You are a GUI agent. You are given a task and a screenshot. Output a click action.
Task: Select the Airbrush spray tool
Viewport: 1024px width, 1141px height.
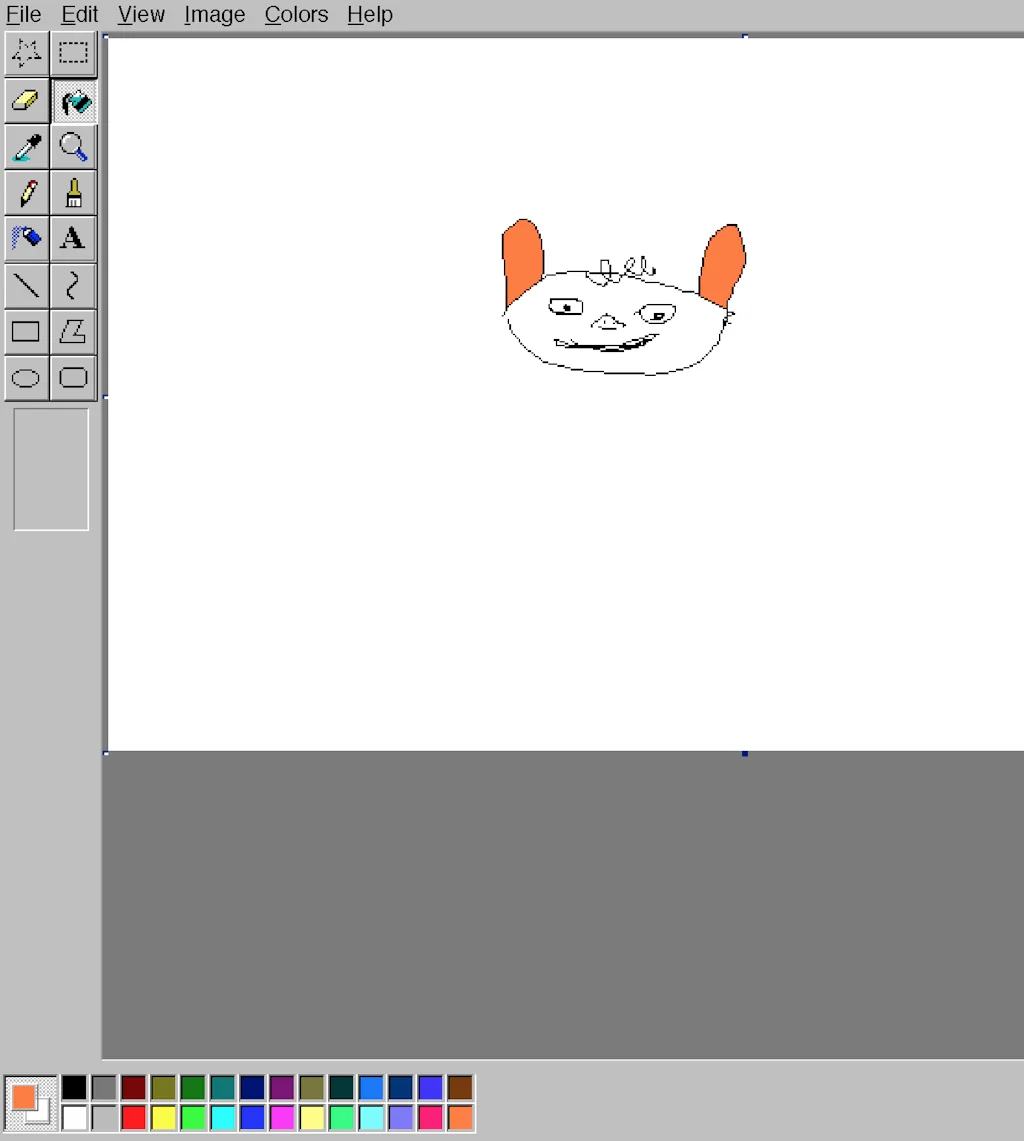(x=26, y=238)
